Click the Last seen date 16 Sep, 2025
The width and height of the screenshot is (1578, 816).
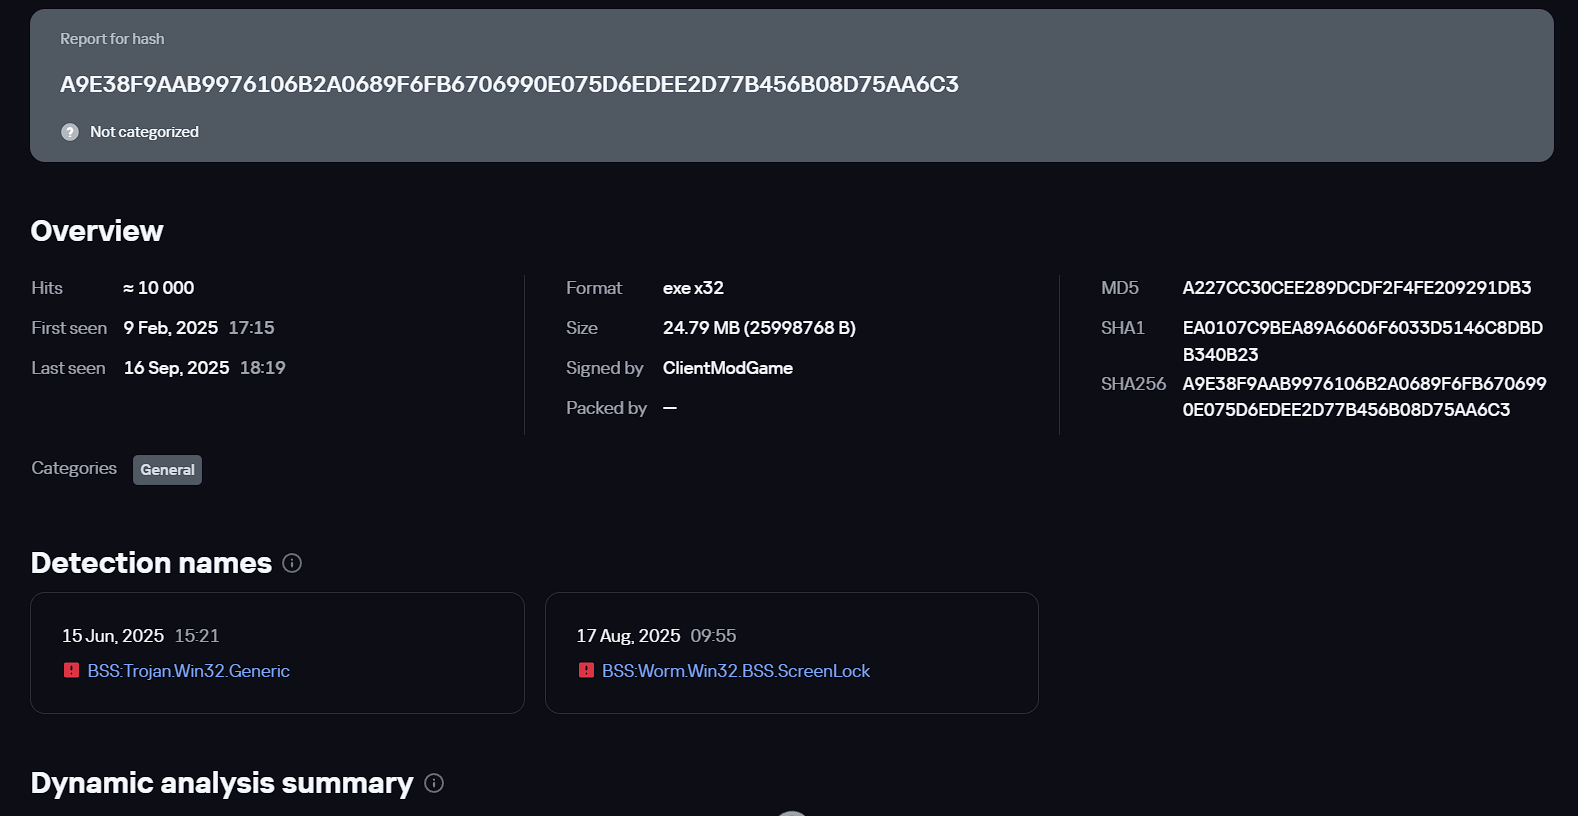tap(177, 368)
